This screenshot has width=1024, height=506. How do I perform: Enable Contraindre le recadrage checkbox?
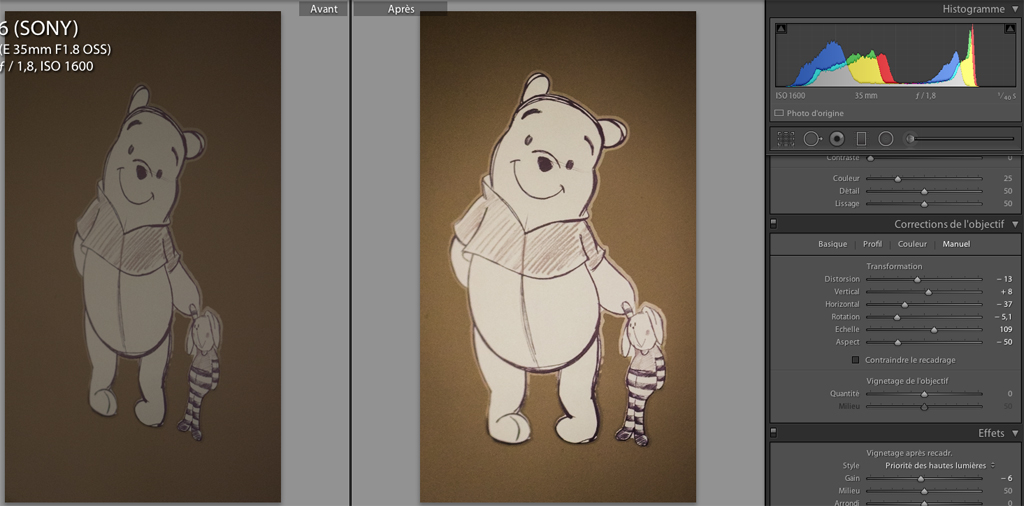coord(856,360)
